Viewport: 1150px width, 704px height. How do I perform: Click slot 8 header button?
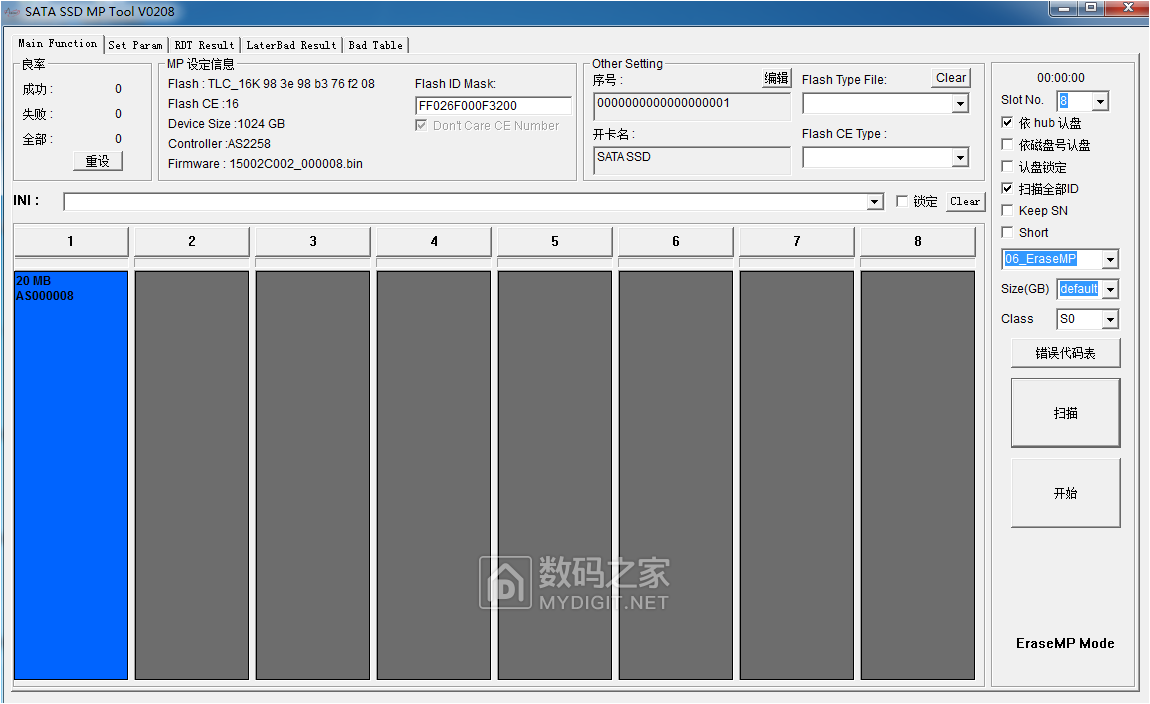[918, 241]
